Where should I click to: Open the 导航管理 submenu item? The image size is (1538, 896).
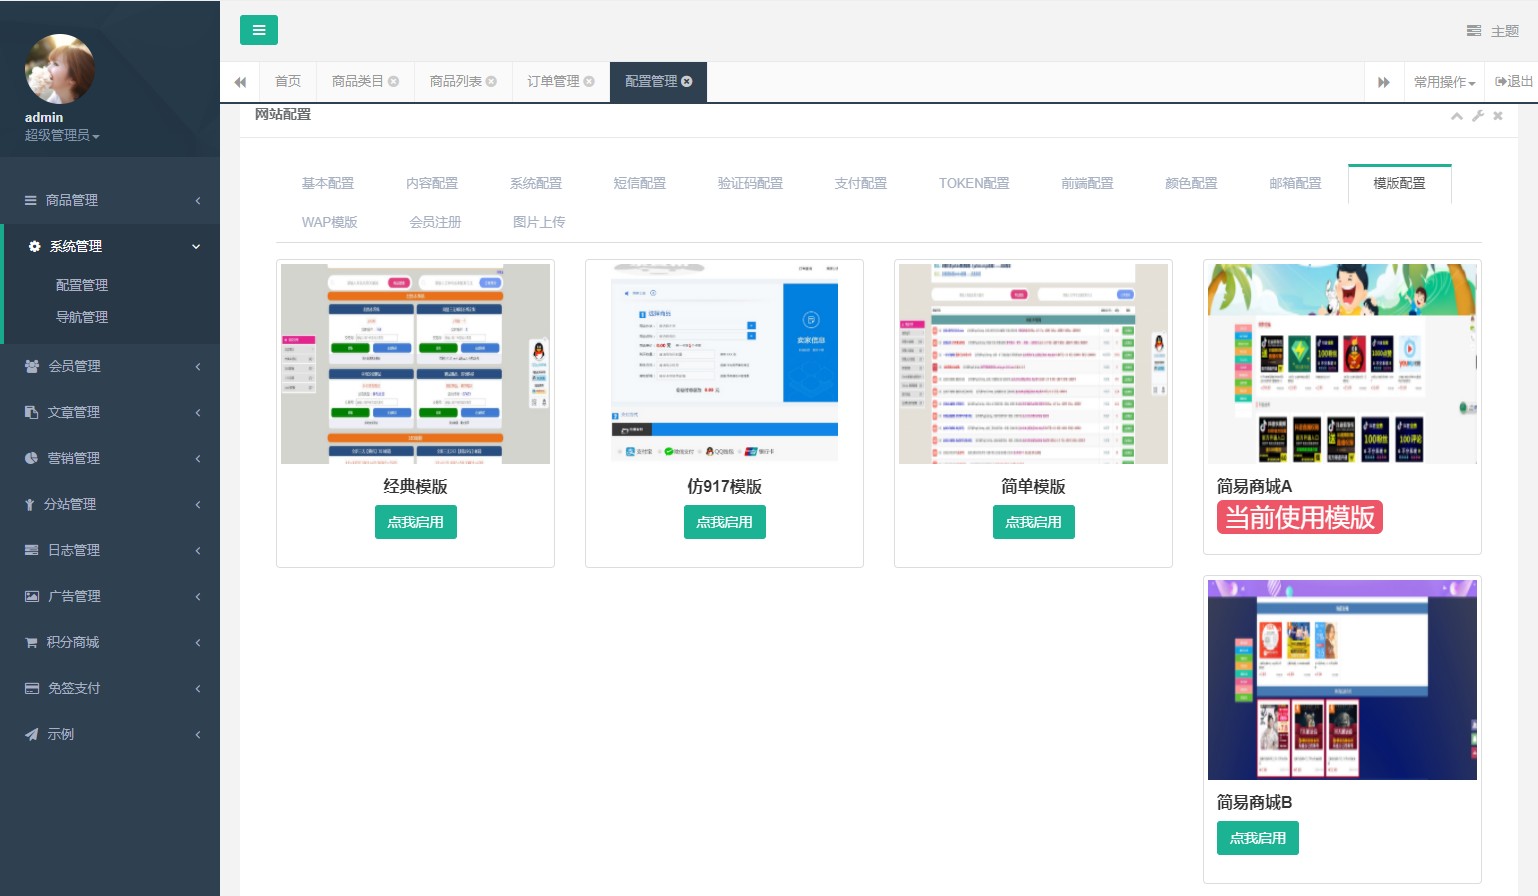click(x=82, y=317)
